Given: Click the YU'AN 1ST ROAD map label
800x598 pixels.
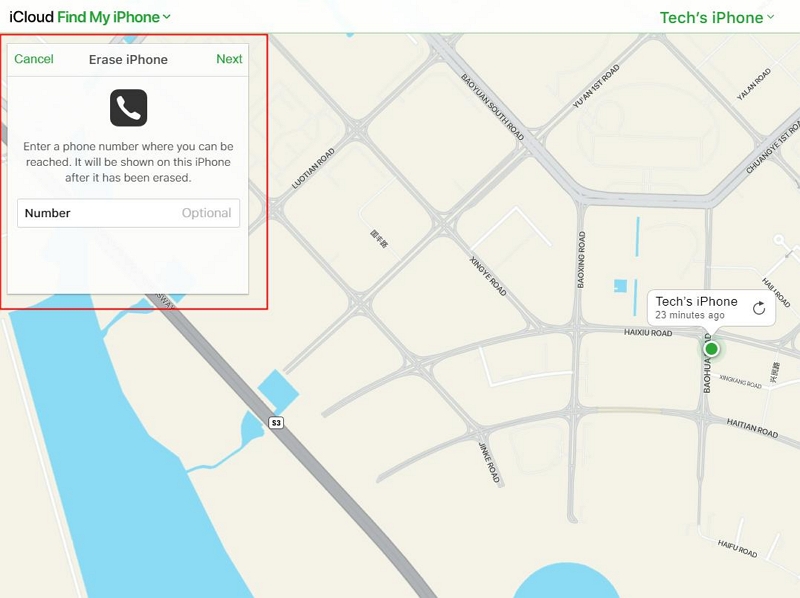Looking at the screenshot, I should 596,86.
